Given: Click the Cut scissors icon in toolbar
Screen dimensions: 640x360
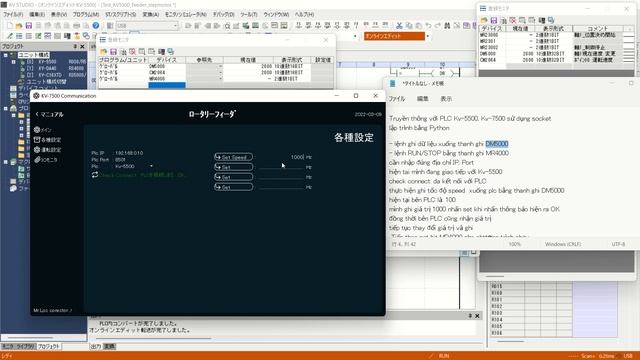Looking at the screenshot, I should pyautogui.click(x=399, y=26).
